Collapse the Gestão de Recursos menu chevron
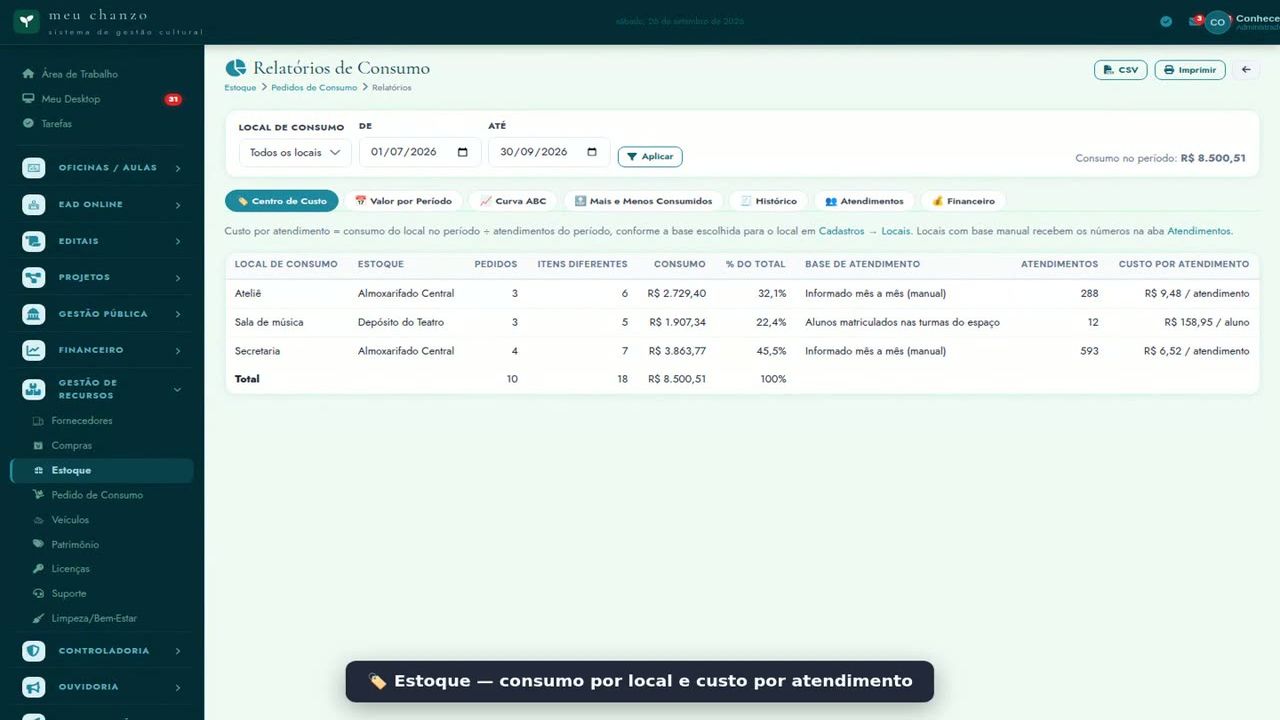Viewport: 1280px width, 720px height. tap(178, 389)
